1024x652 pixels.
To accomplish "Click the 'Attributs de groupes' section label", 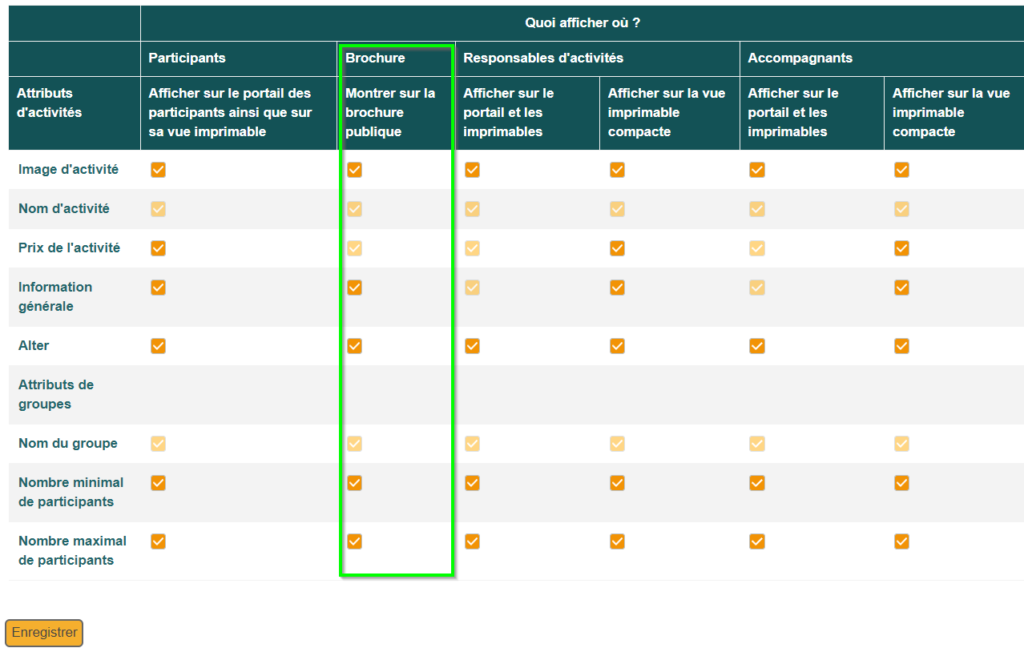I will (x=56, y=395).
